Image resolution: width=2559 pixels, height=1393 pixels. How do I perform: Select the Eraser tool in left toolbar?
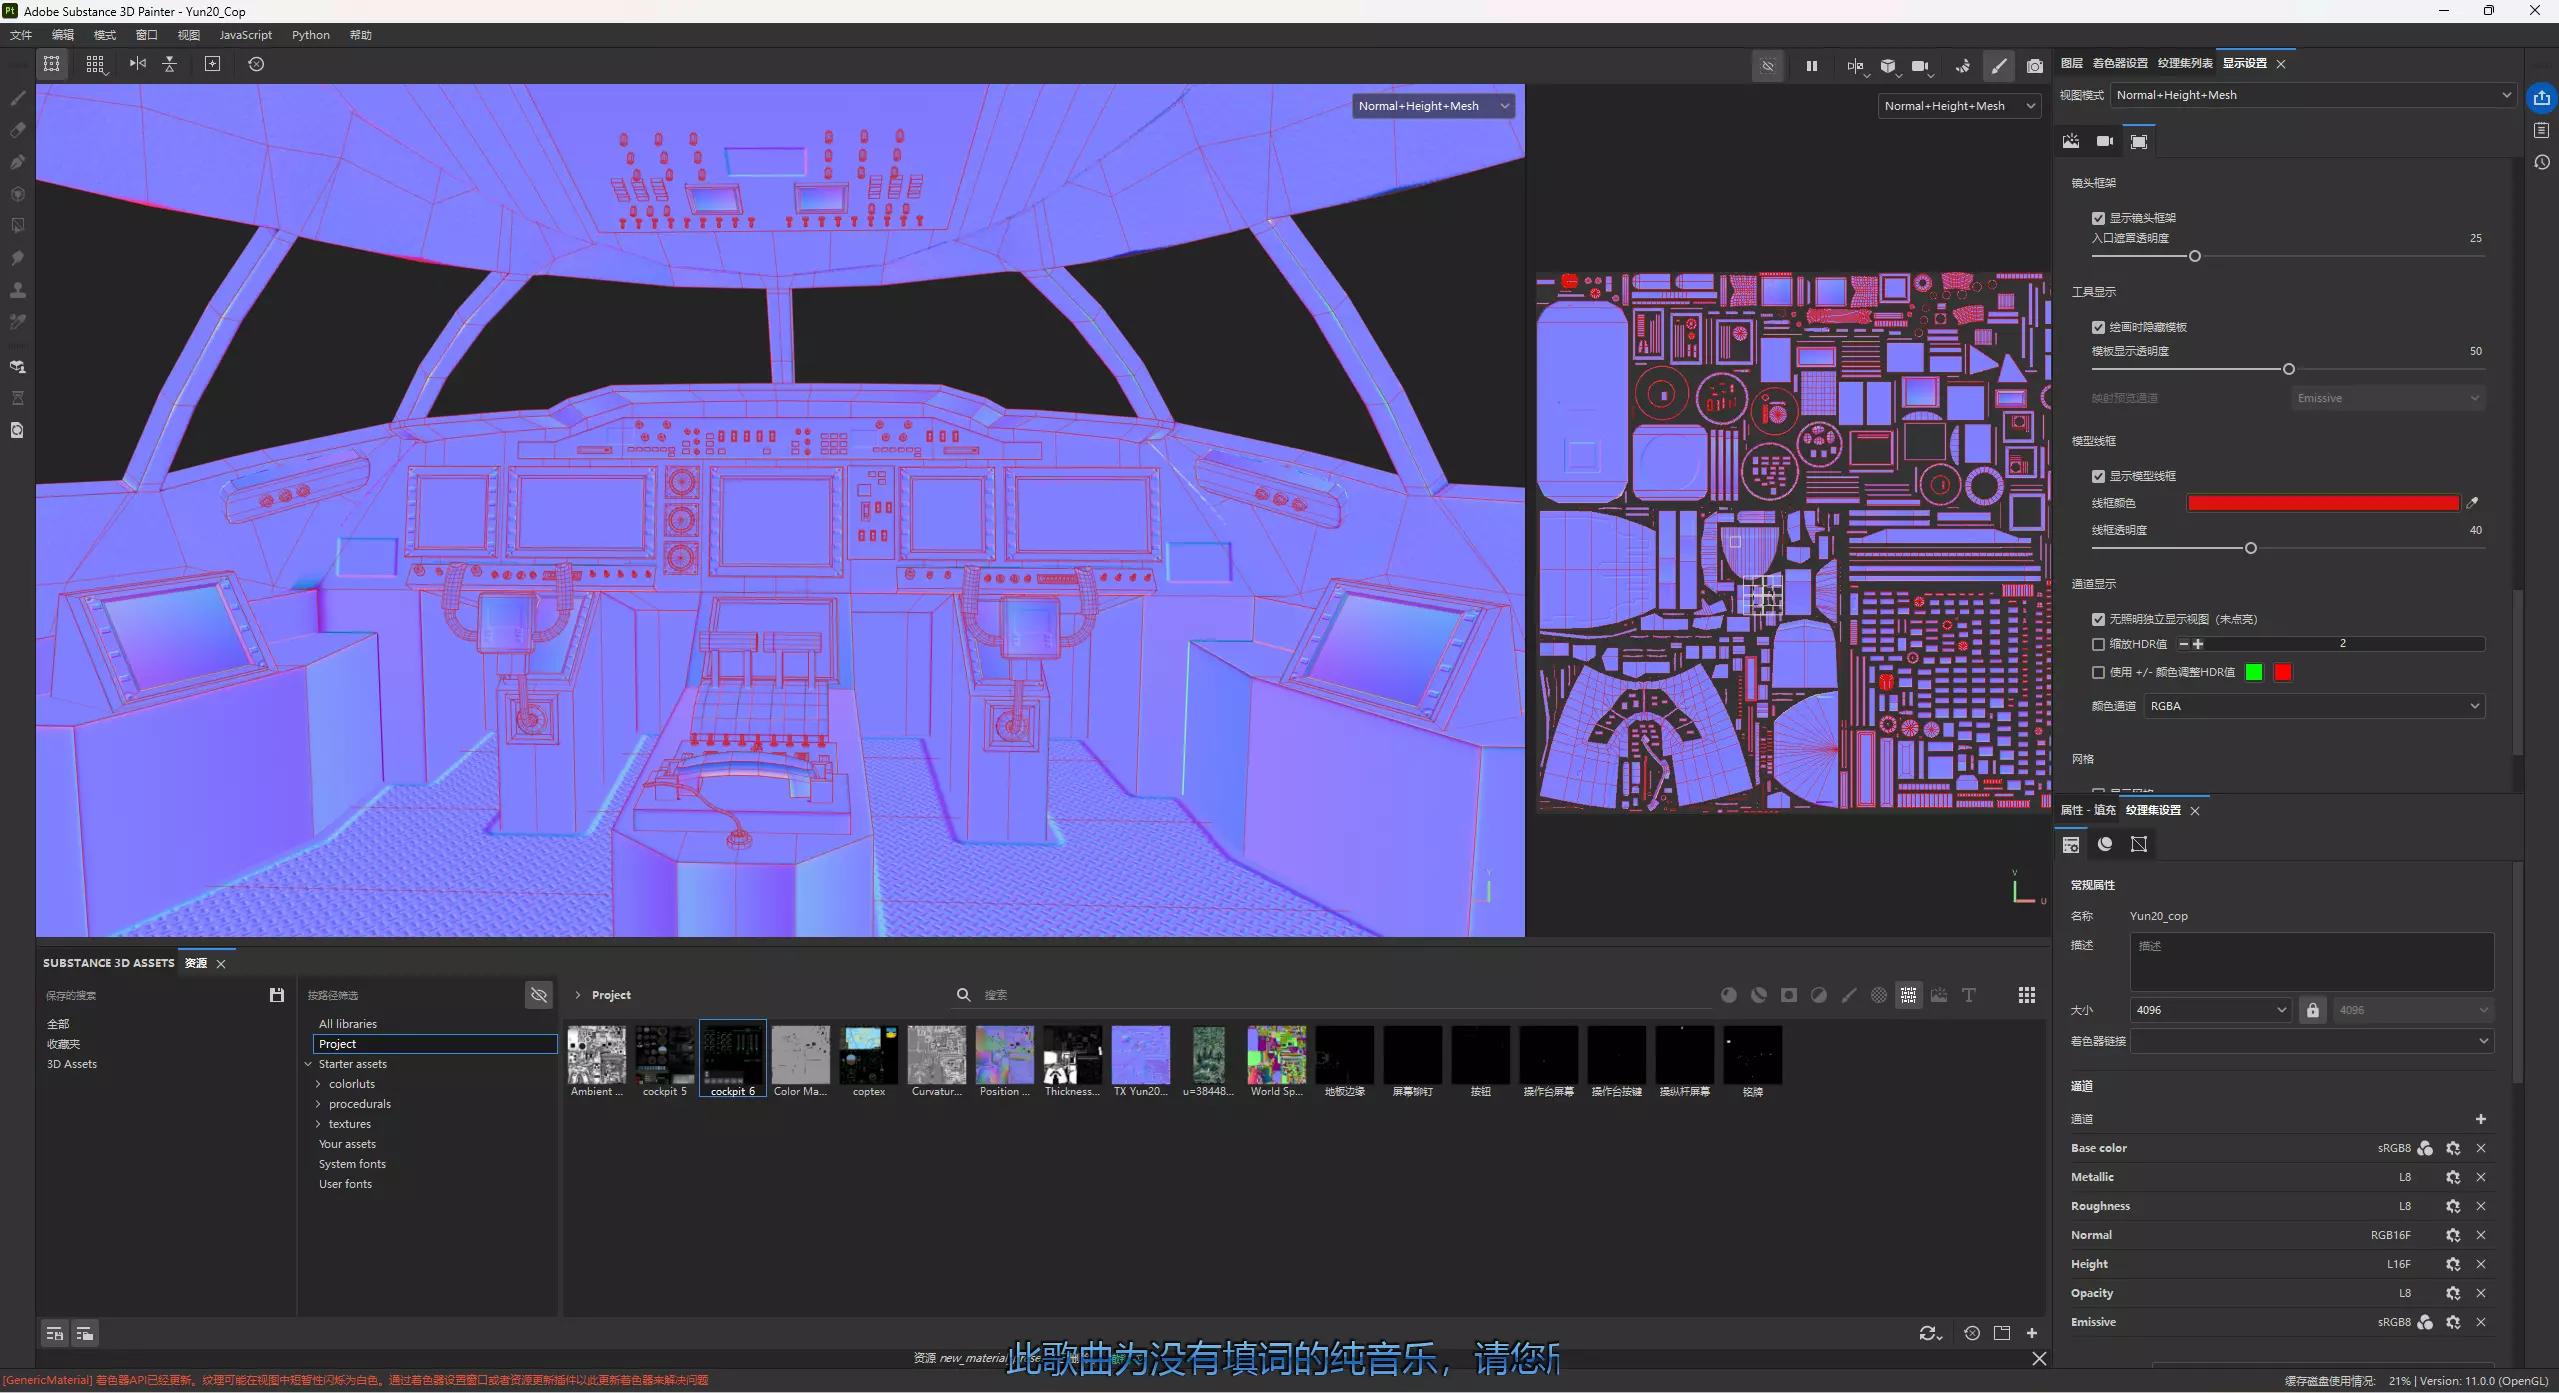coord(17,130)
